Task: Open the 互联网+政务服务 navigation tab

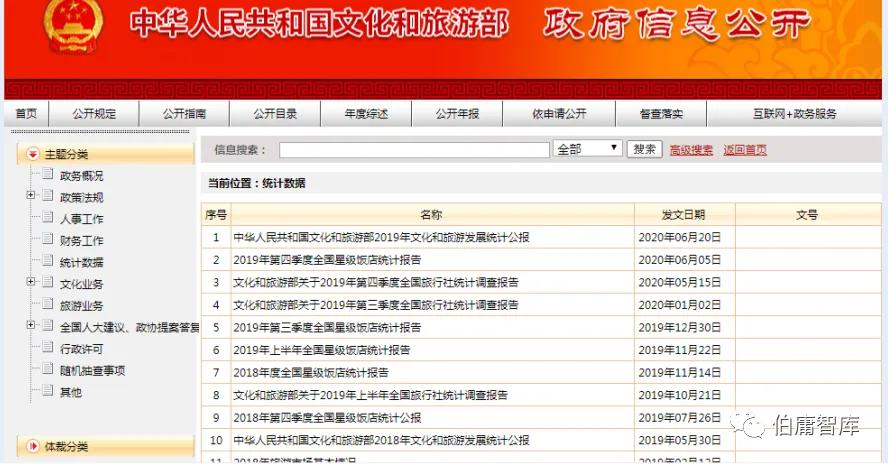Action: tap(795, 114)
